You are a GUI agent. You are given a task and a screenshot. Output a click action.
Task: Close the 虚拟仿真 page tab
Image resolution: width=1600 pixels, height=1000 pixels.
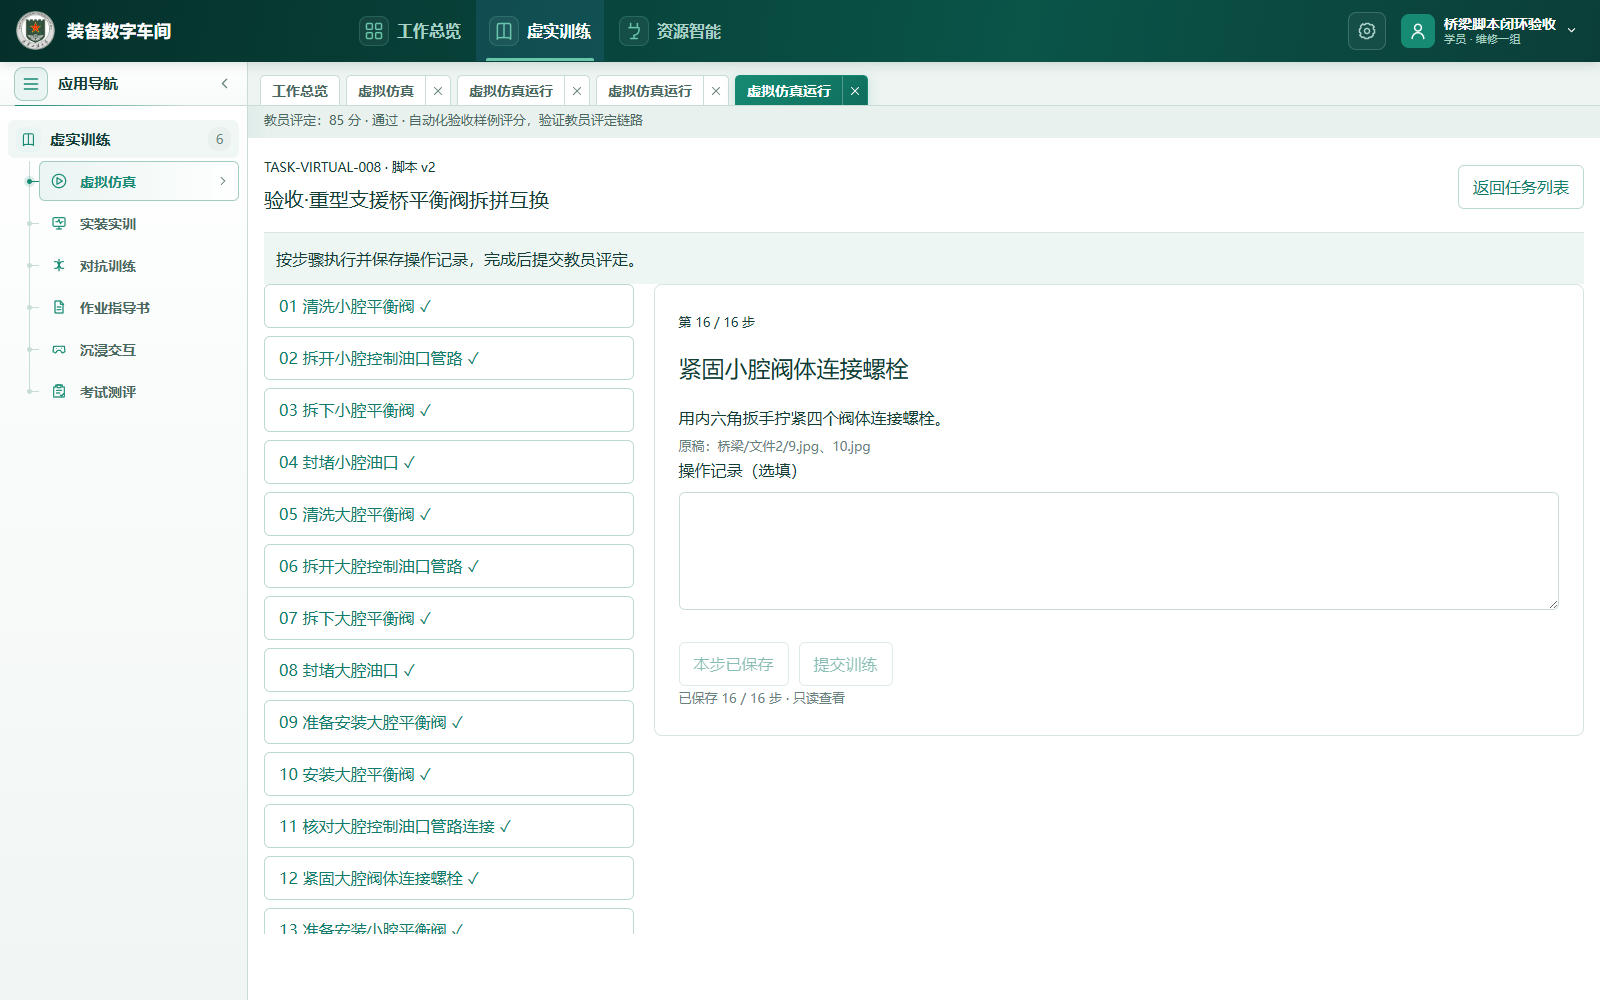pos(438,91)
